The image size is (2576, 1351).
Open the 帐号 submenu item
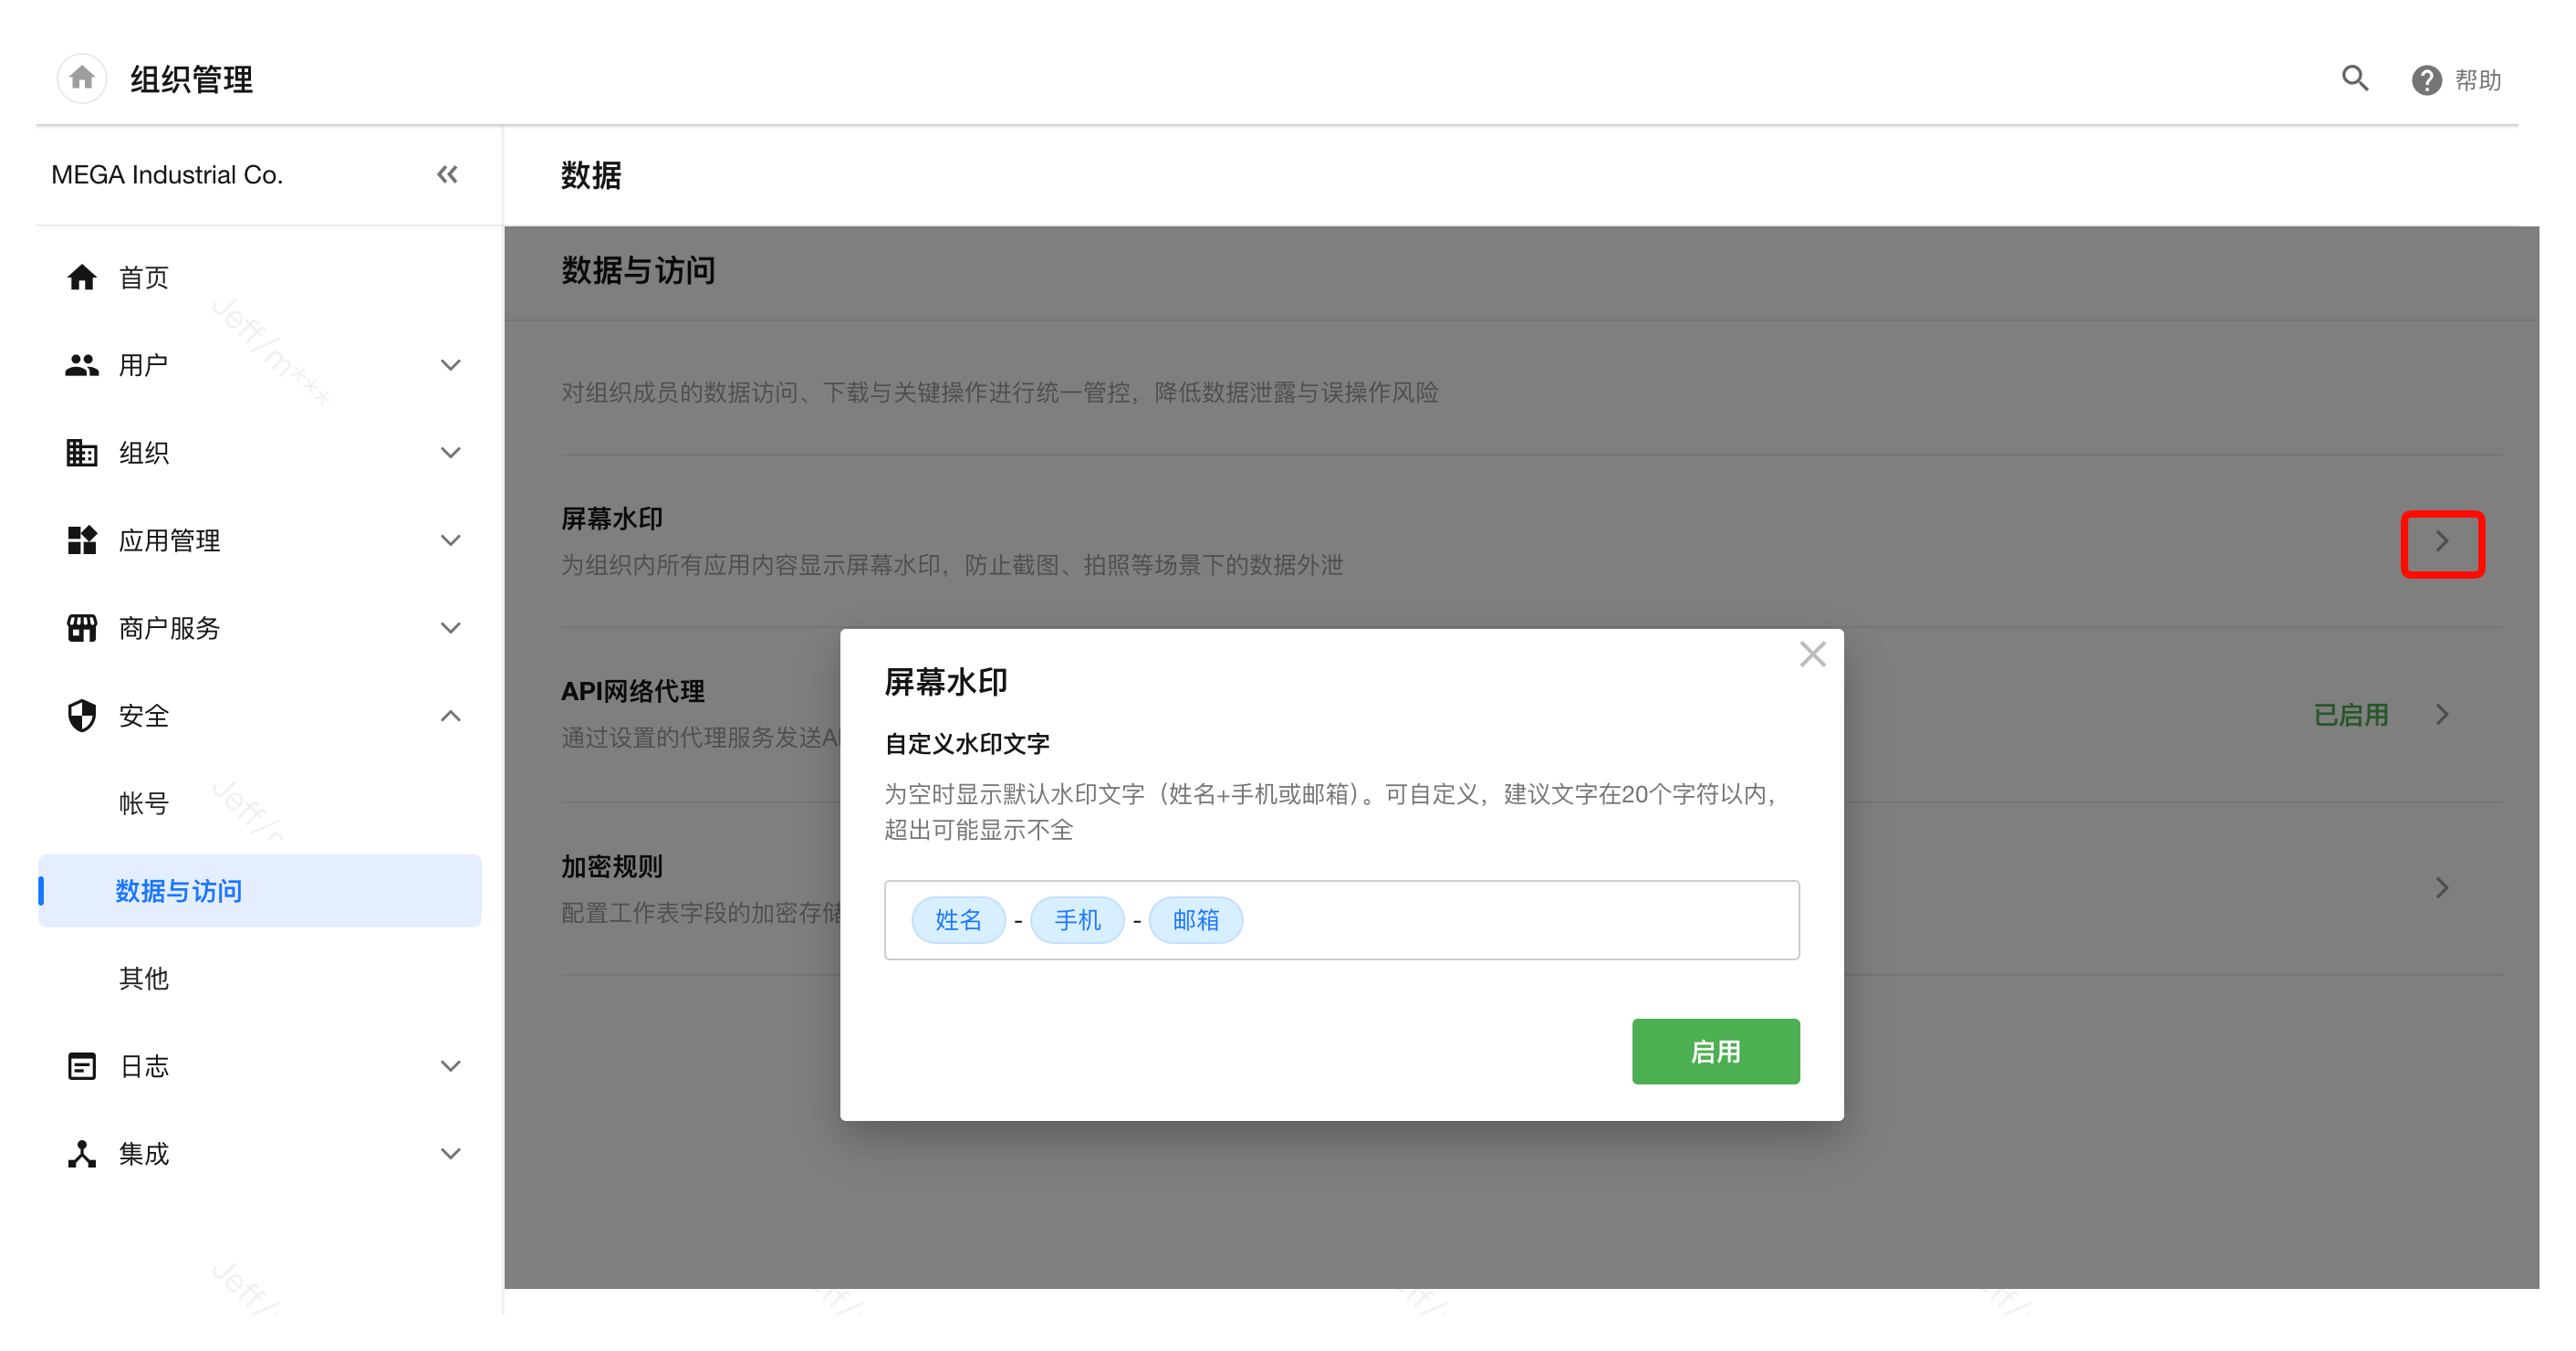144,803
